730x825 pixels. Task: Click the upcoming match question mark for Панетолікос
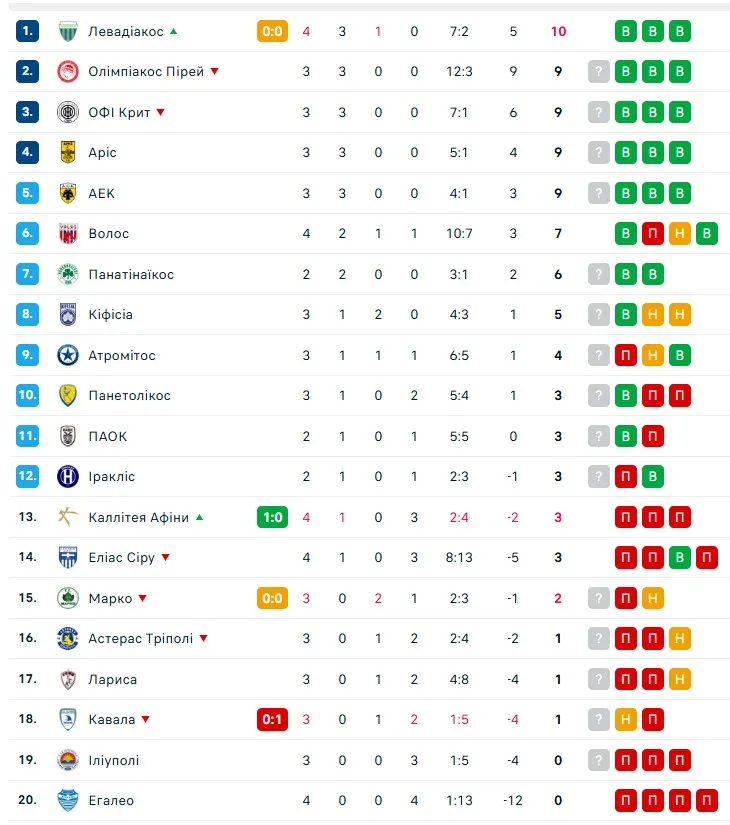click(599, 395)
